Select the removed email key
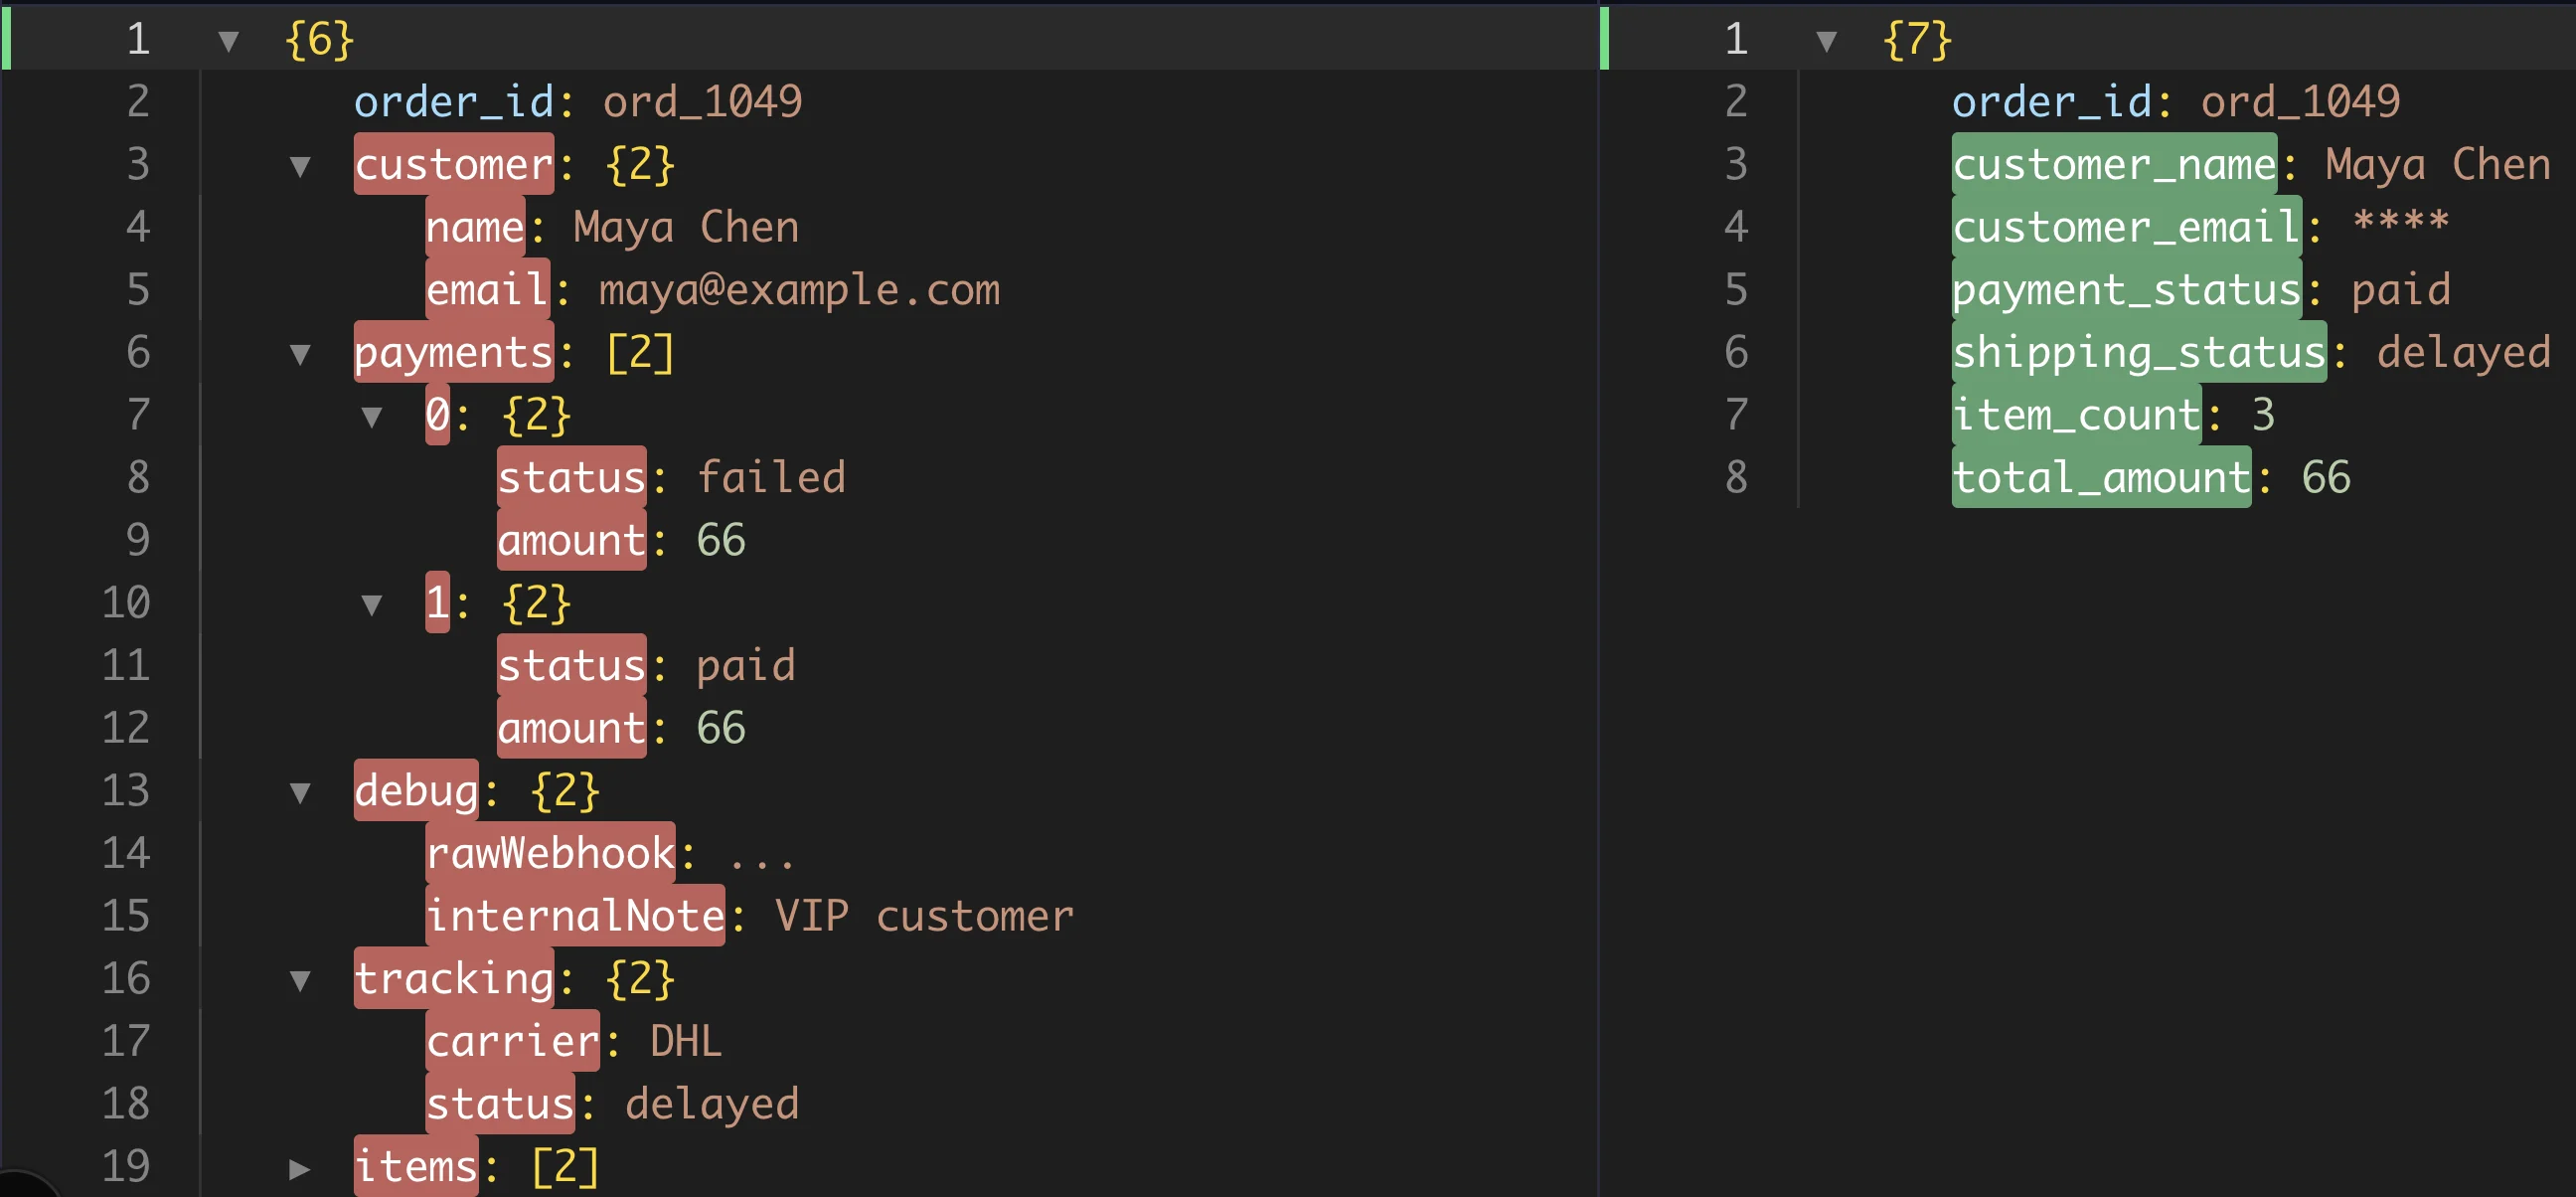 point(487,290)
